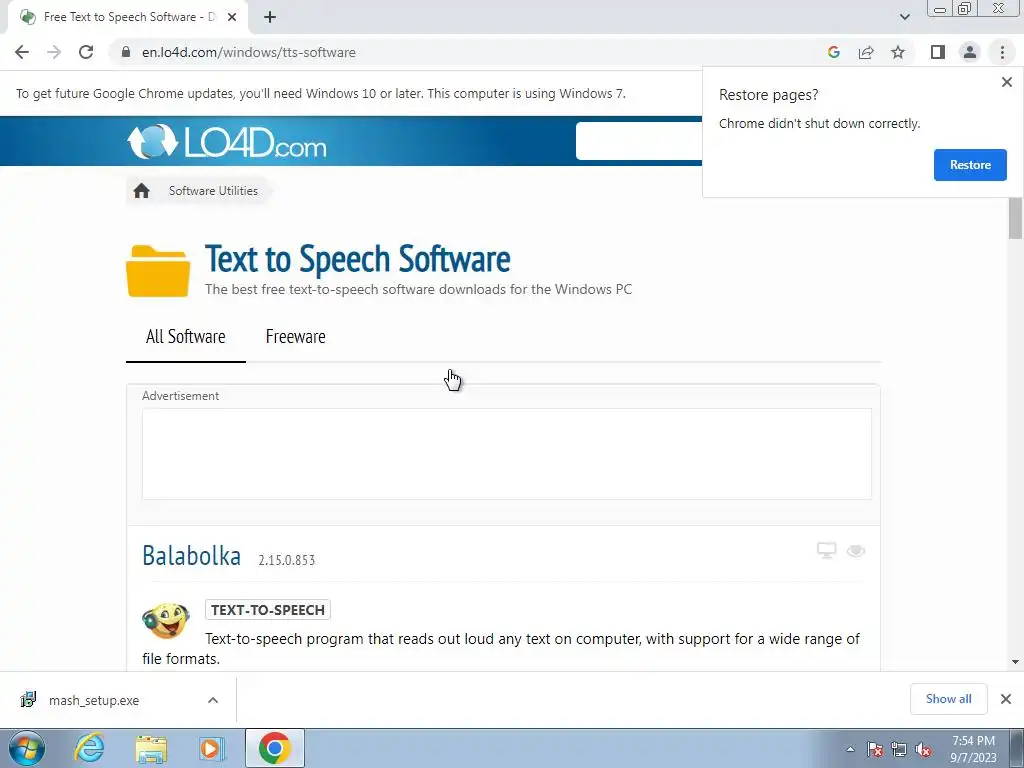Open the Chrome three-dot menu
Image resolution: width=1024 pixels, height=768 pixels.
click(x=1002, y=52)
